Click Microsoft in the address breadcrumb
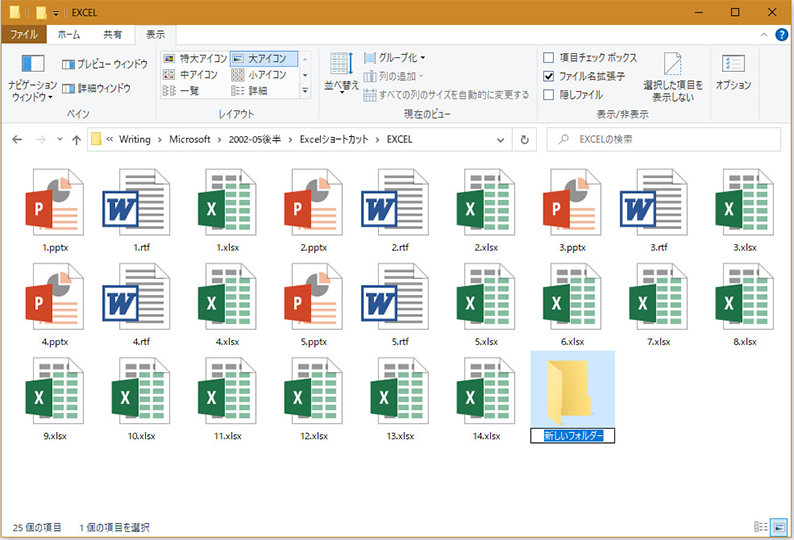 pyautogui.click(x=190, y=139)
